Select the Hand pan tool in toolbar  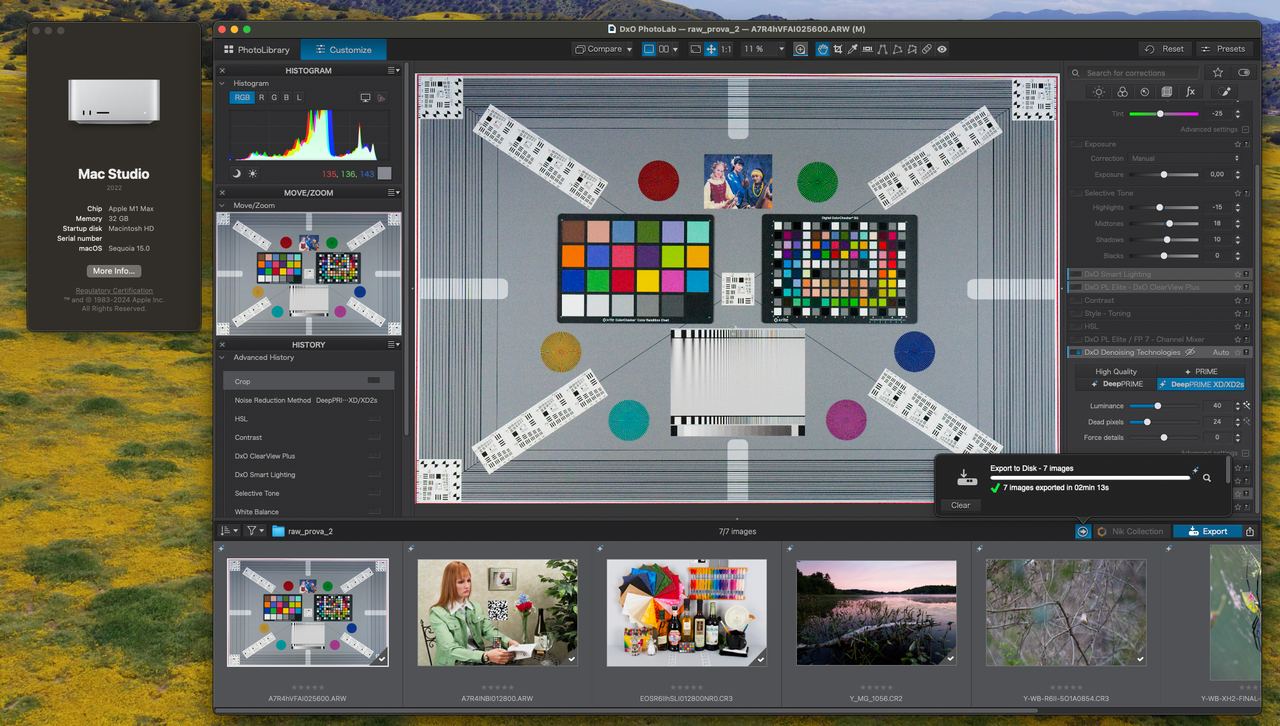coord(822,49)
